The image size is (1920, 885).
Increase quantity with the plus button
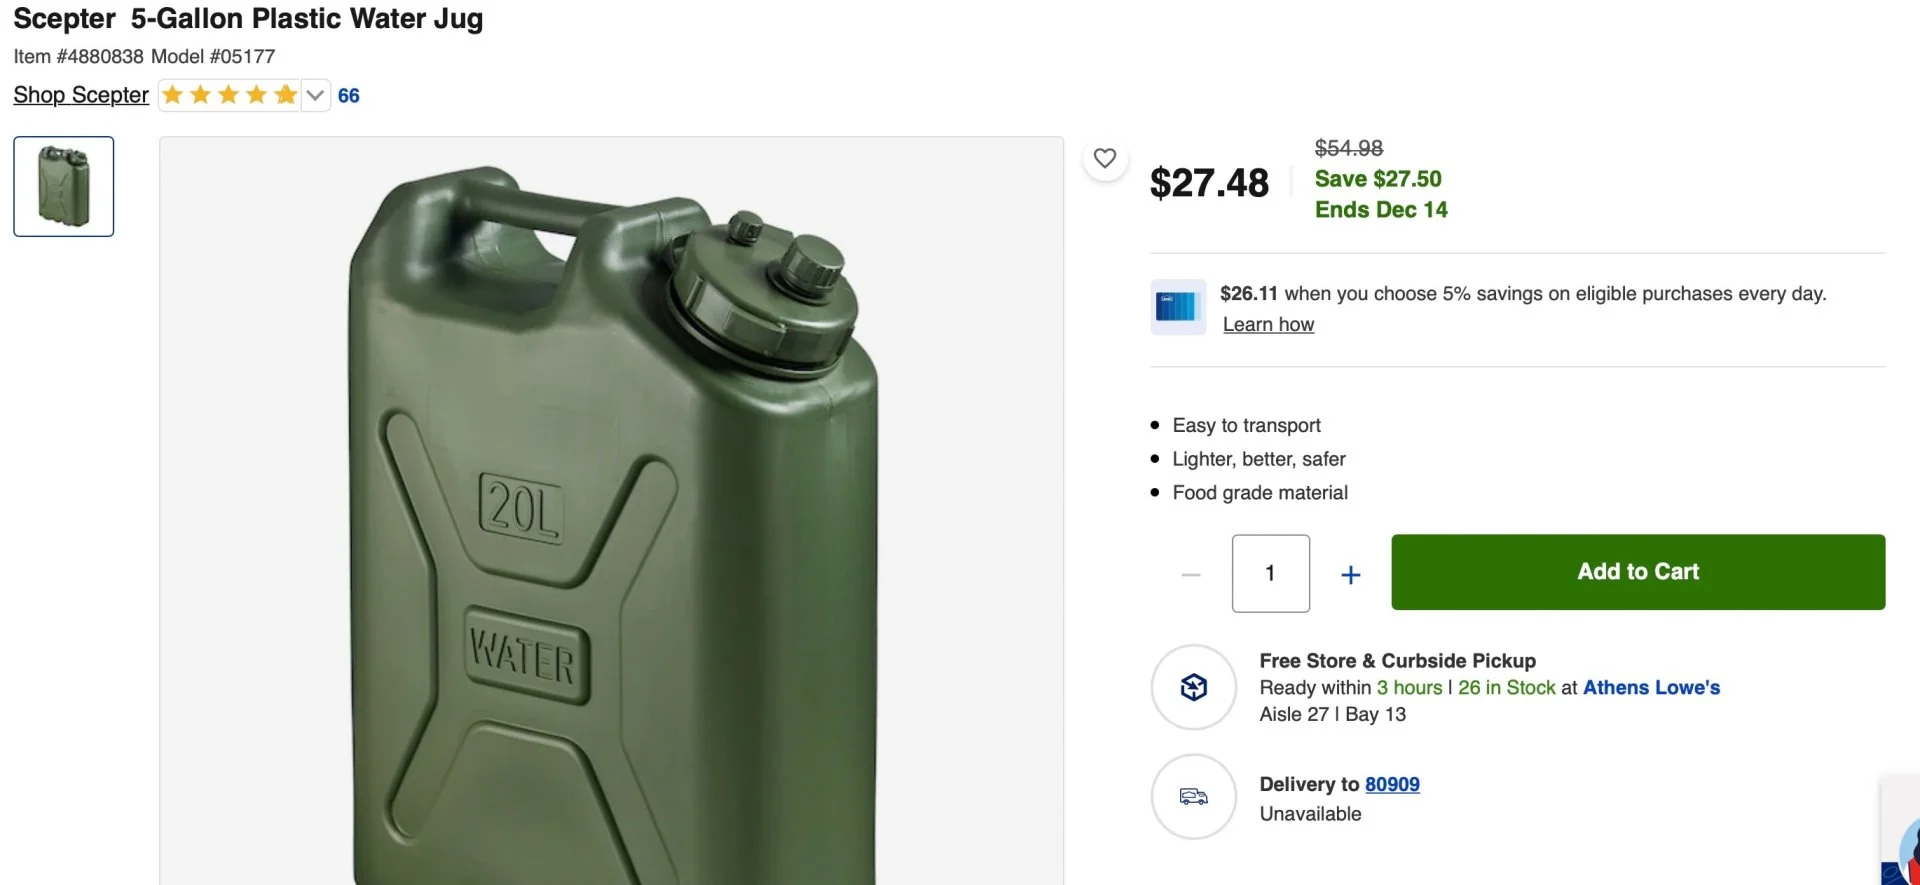point(1350,574)
